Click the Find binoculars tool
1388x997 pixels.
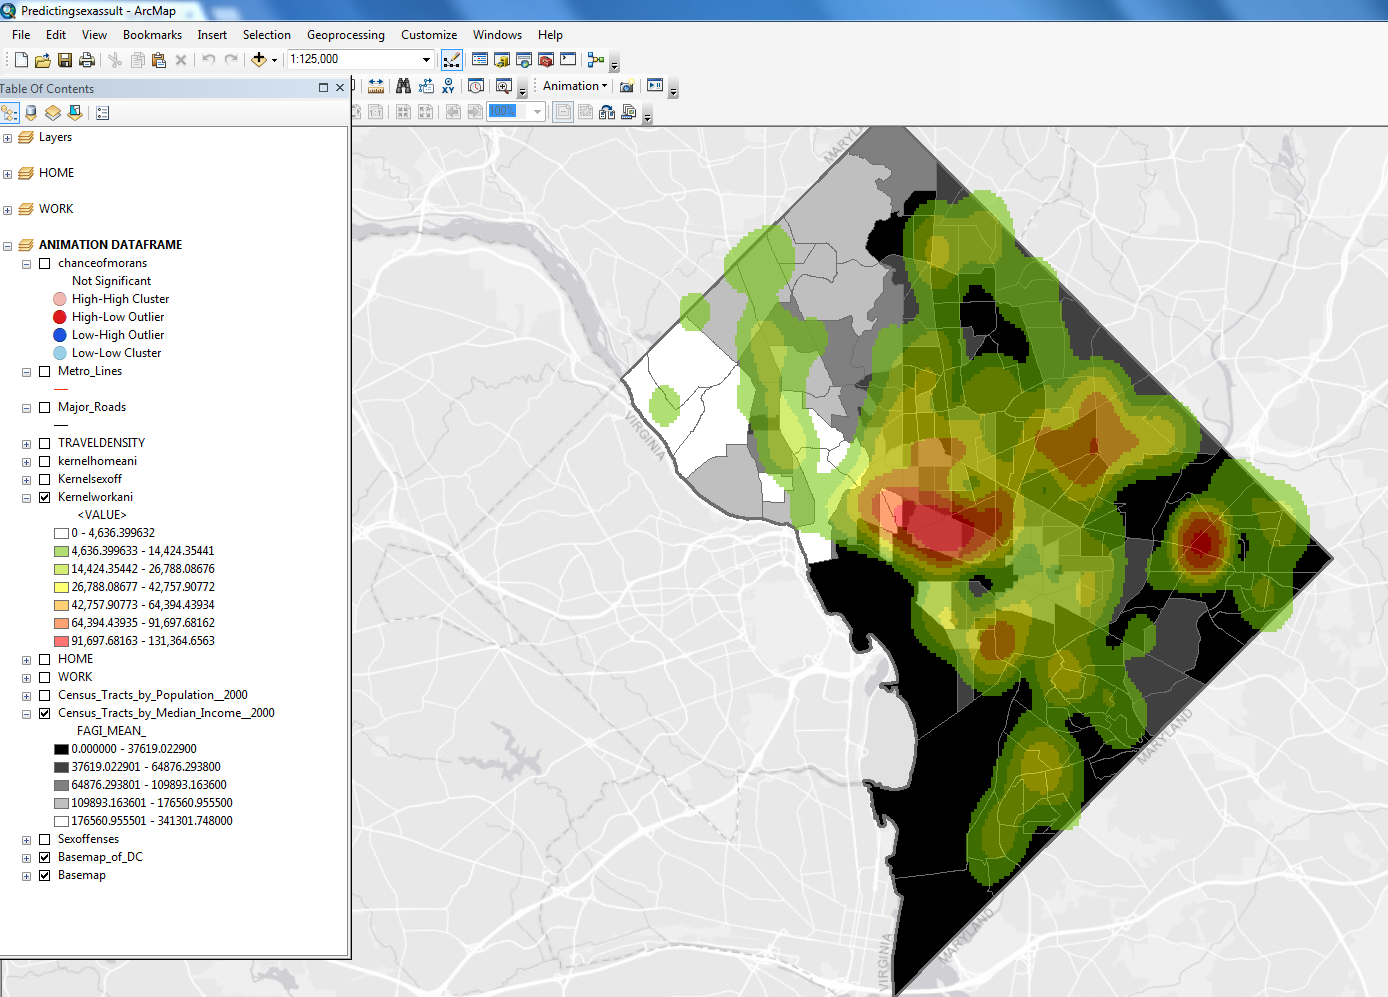coord(403,86)
